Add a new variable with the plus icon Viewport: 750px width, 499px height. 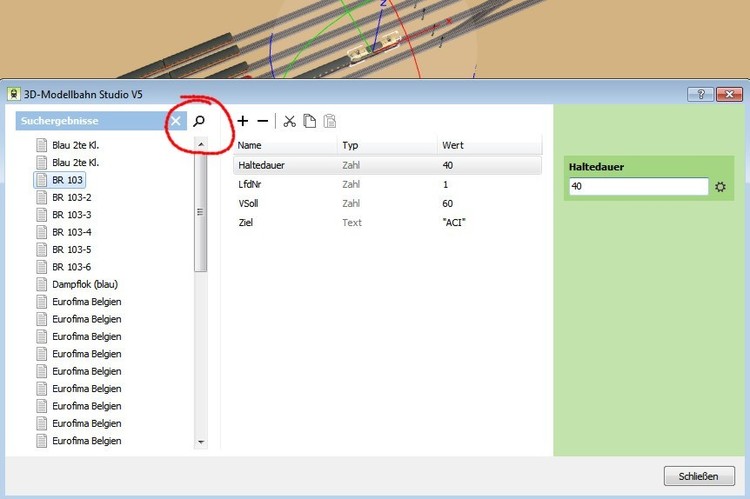243,122
